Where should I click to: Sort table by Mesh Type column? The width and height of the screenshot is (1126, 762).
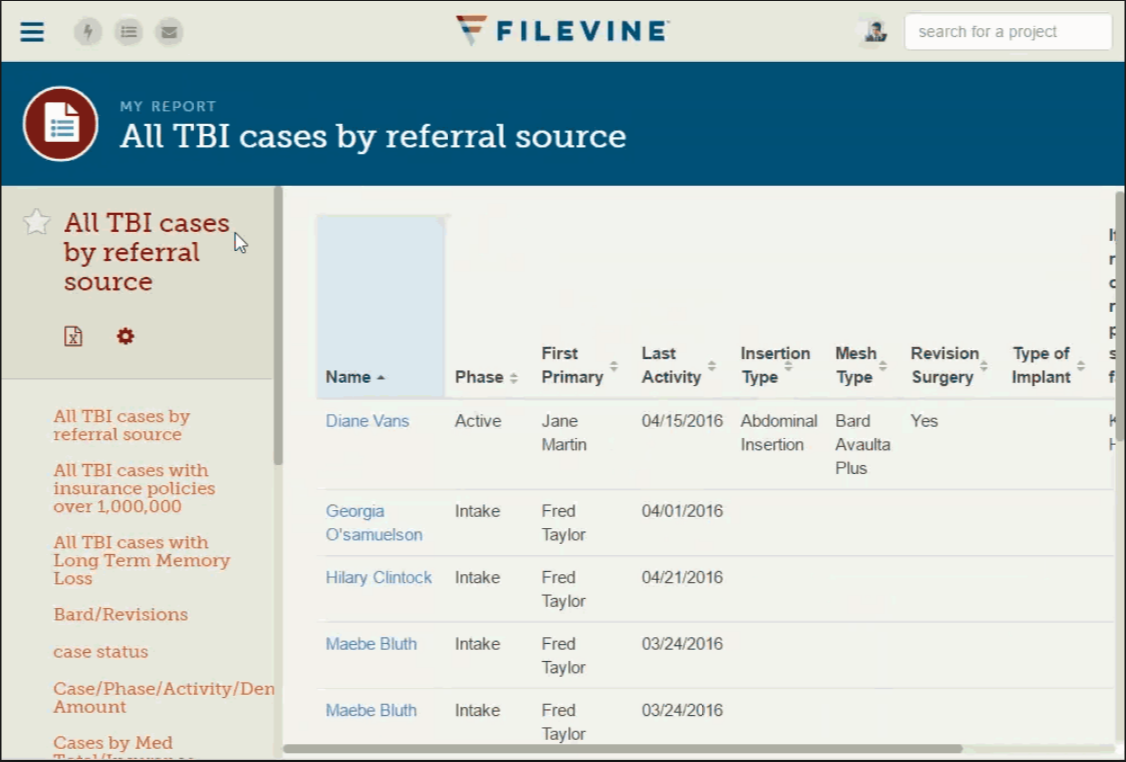861,366
